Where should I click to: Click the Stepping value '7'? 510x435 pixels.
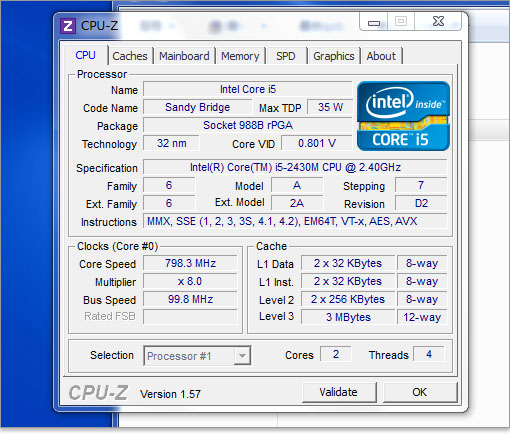click(x=421, y=185)
